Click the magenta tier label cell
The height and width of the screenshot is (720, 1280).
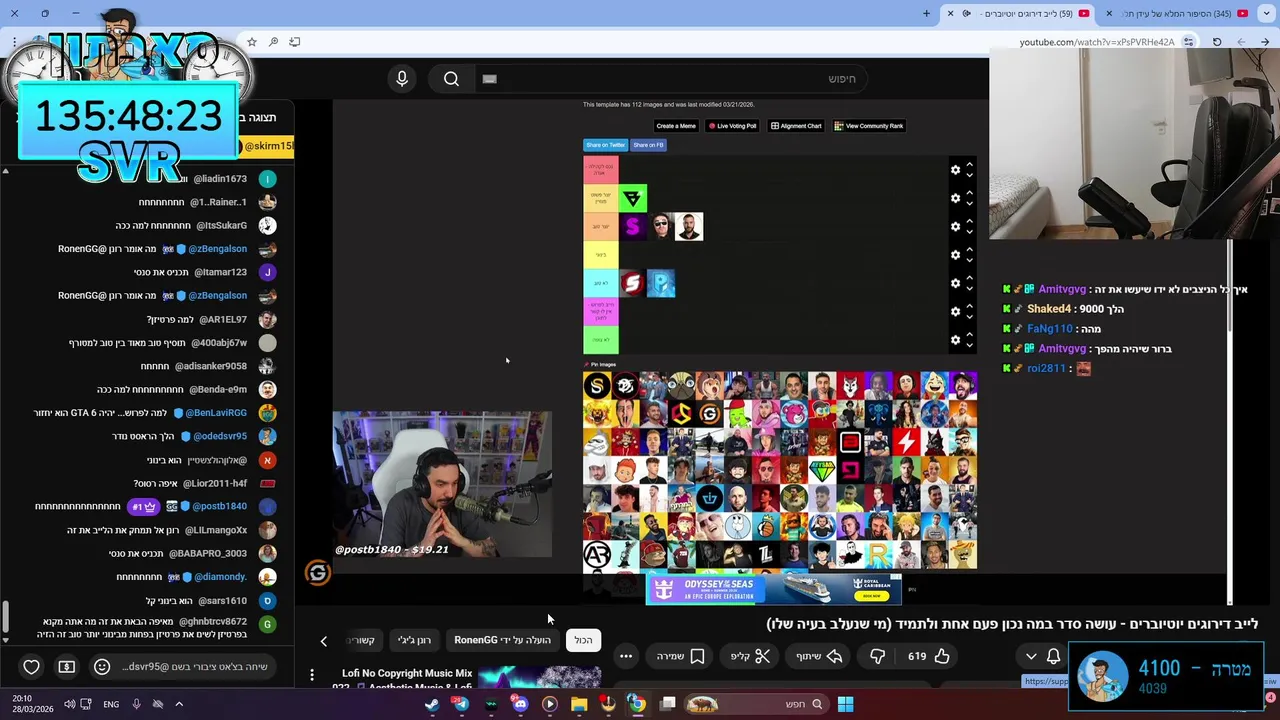coord(601,311)
